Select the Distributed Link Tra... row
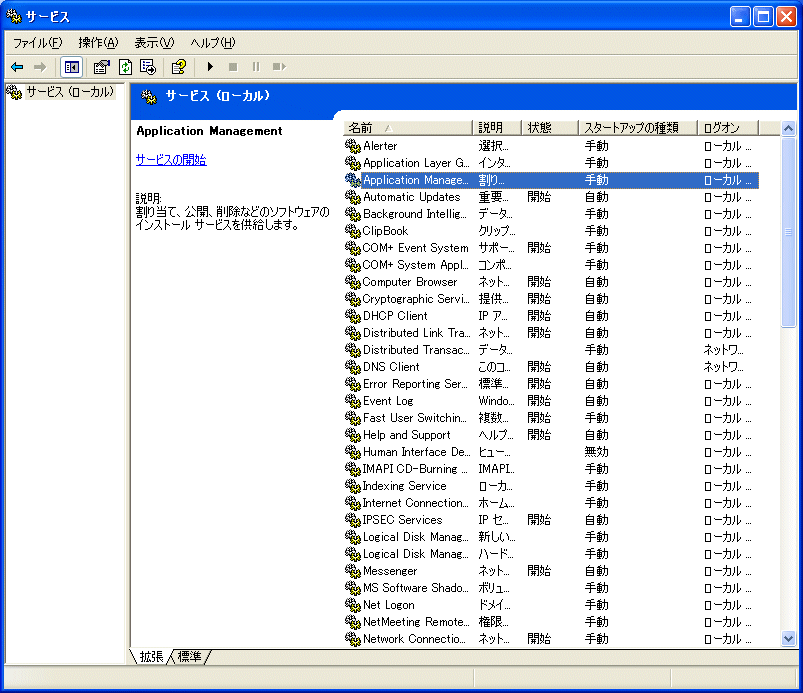This screenshot has height=693, width=803. 551,333
